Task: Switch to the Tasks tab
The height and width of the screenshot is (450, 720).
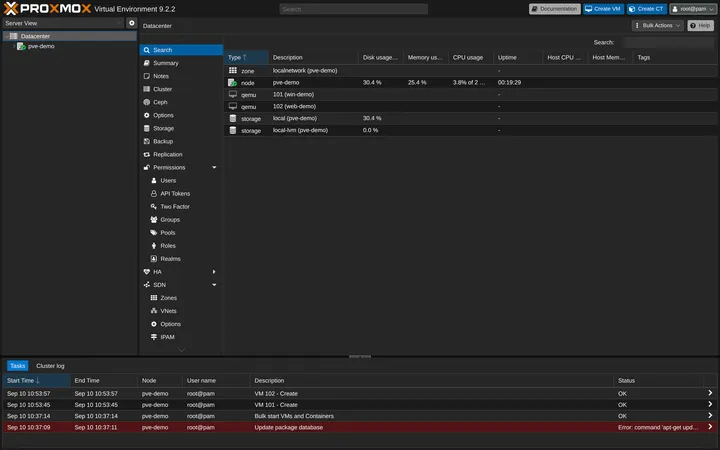Action: 17,366
